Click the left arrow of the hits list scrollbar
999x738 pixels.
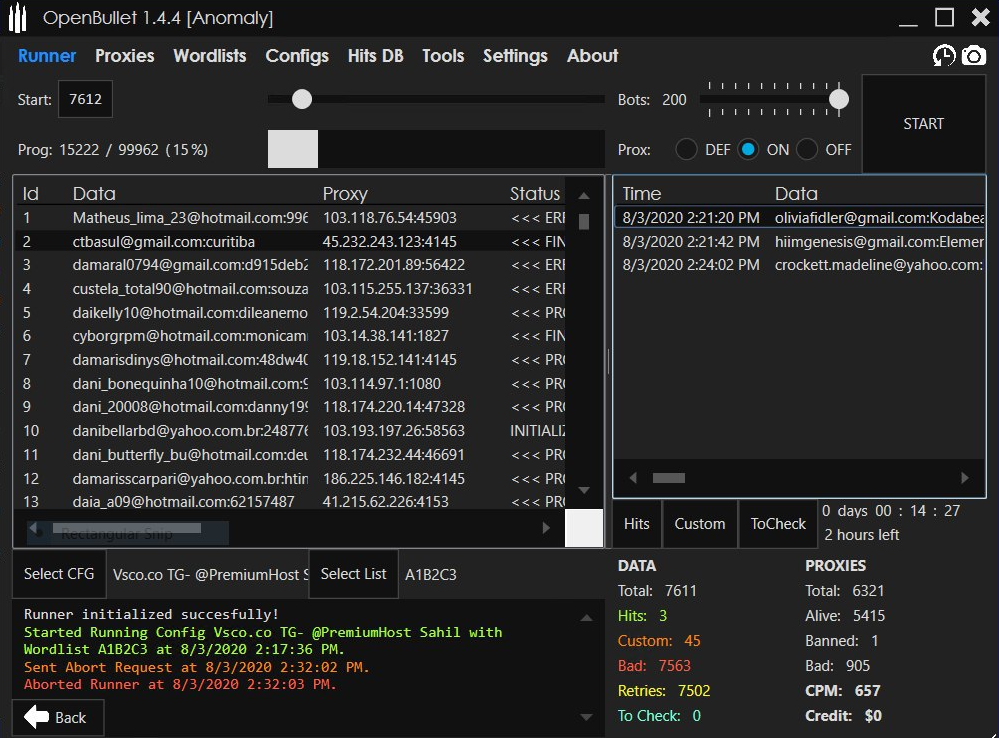coord(633,478)
